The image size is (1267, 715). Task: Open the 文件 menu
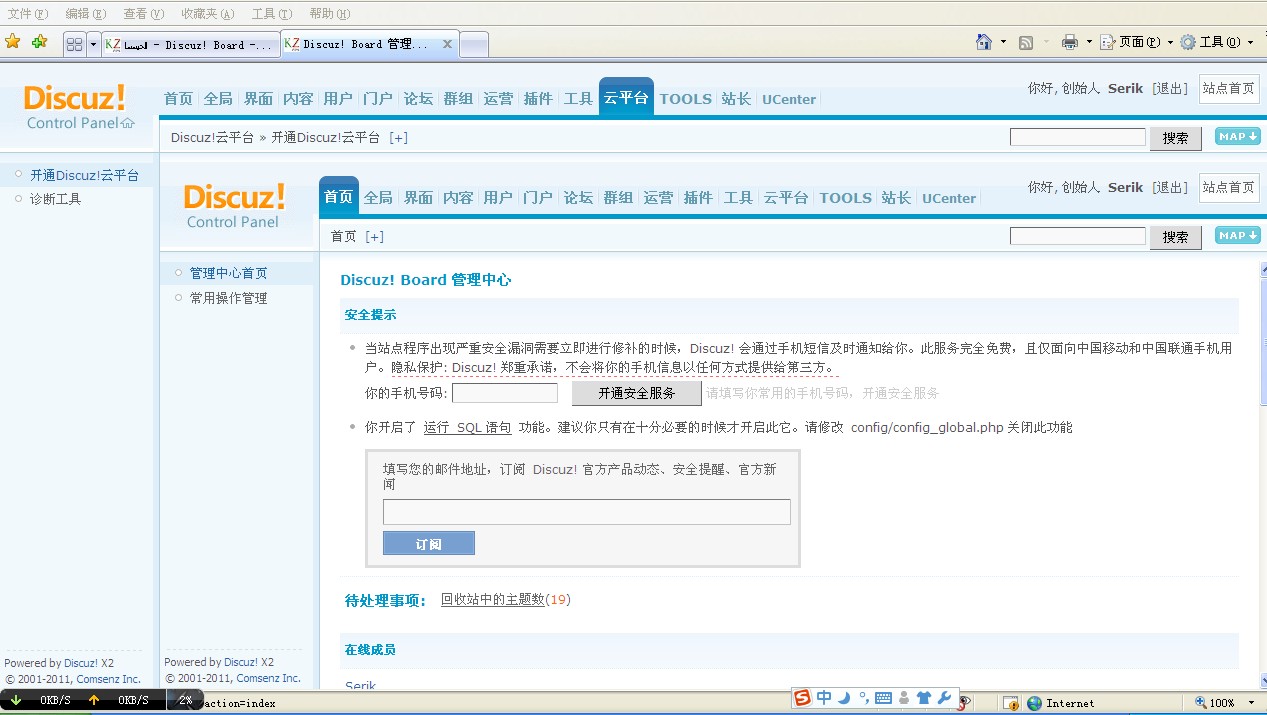pos(27,13)
